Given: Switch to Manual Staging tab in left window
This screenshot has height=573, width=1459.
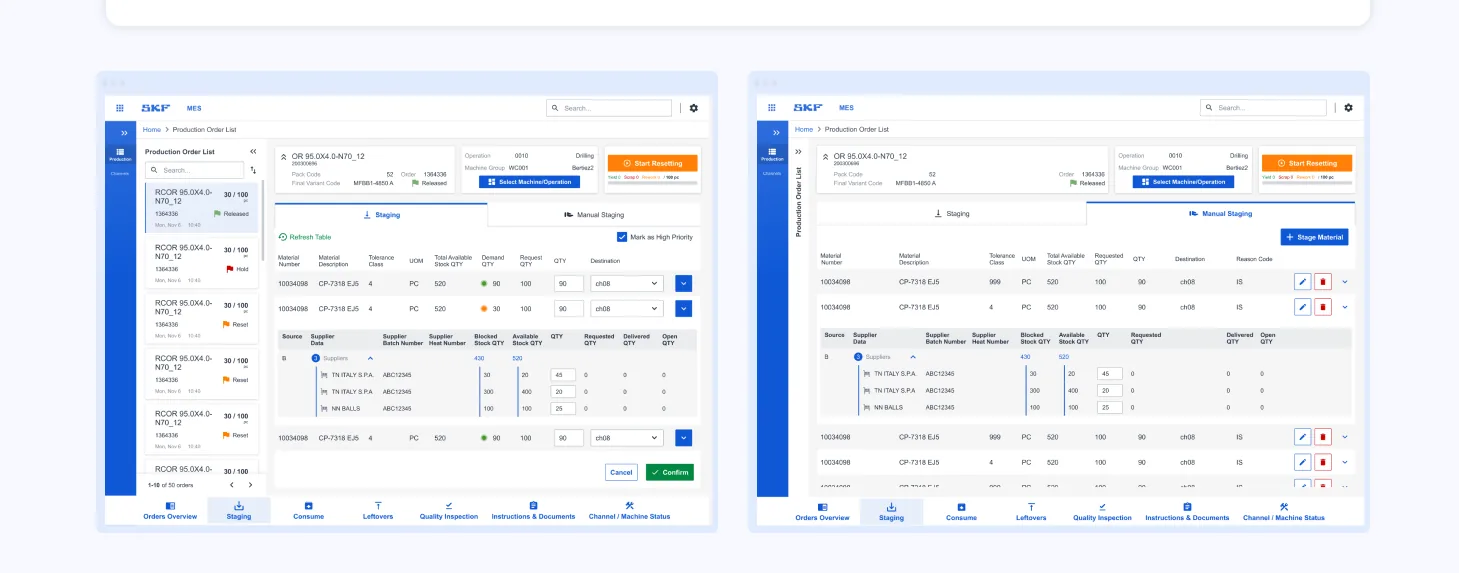Looking at the screenshot, I should pyautogui.click(x=594, y=214).
